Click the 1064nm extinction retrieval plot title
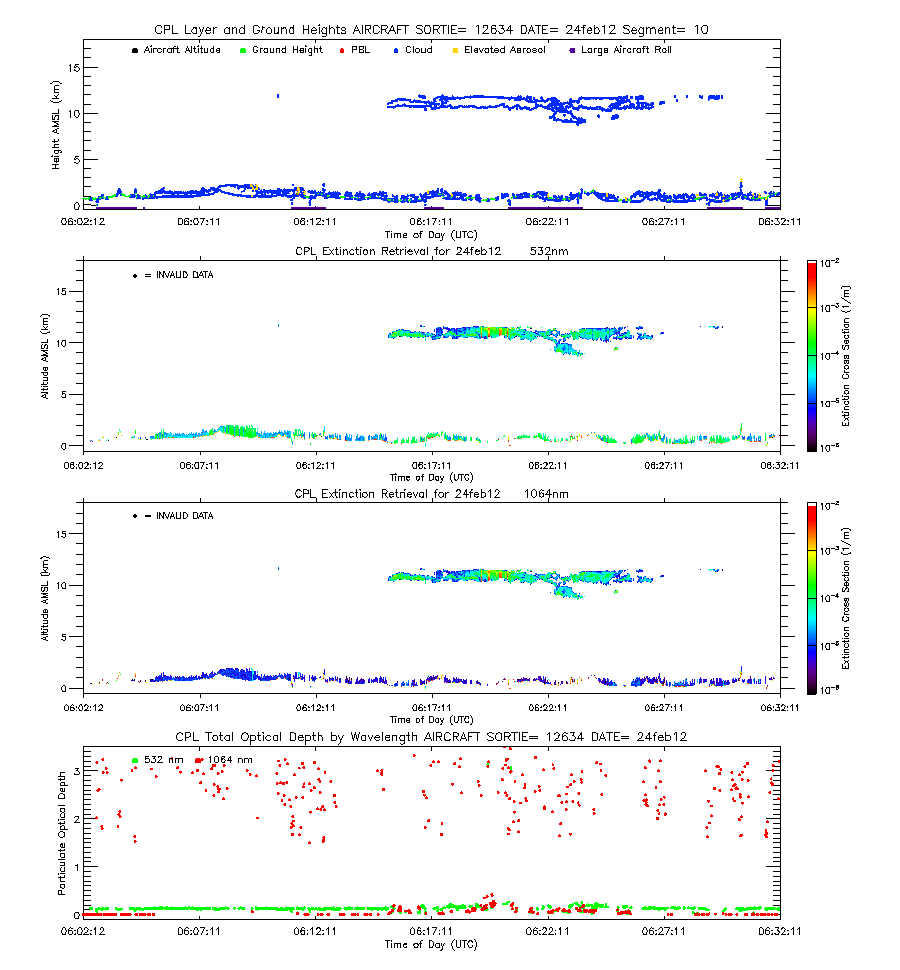900x970 pixels. pyautogui.click(x=431, y=494)
